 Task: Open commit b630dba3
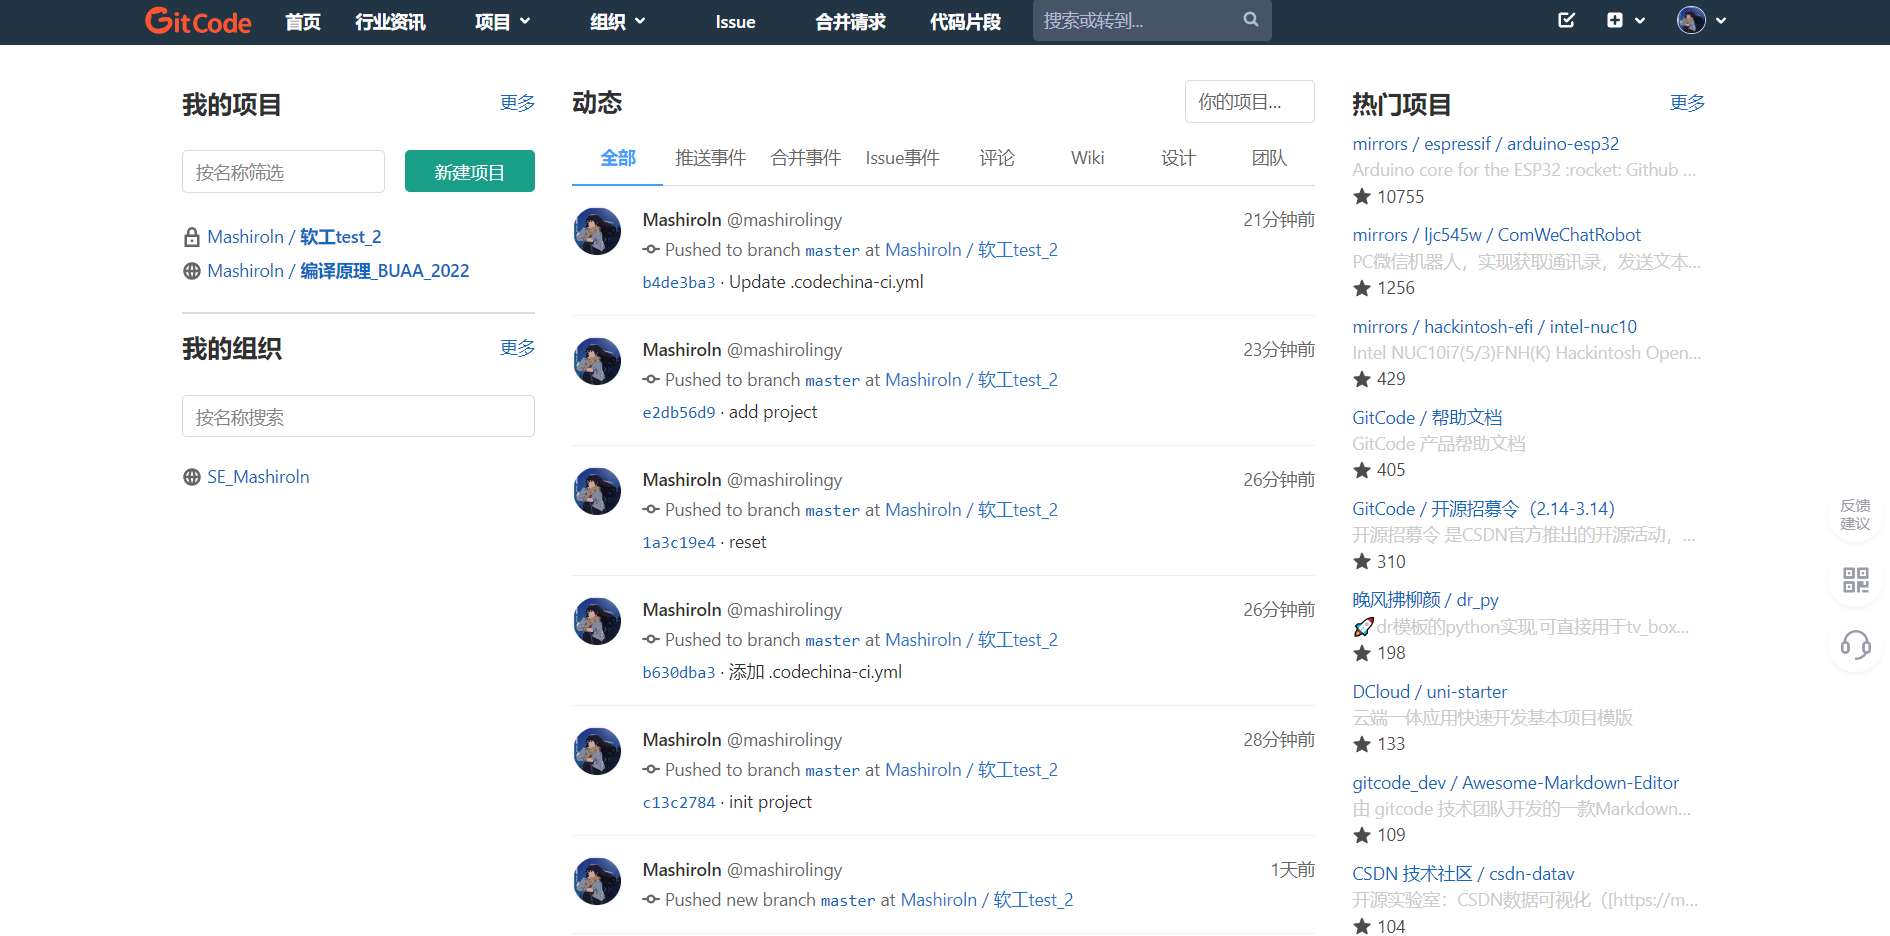pos(679,673)
